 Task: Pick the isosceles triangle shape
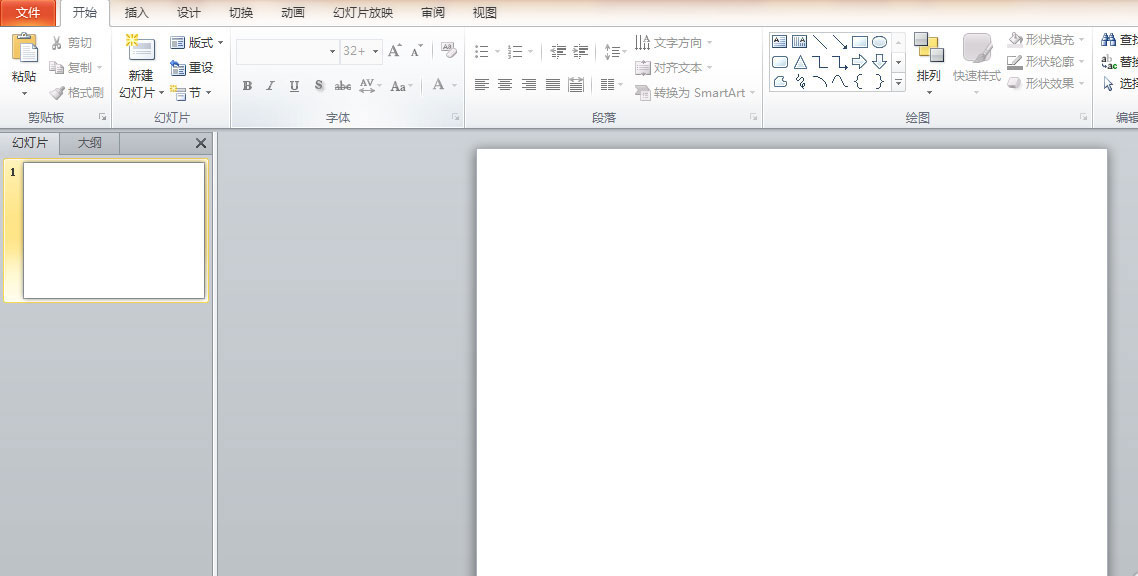[800, 62]
